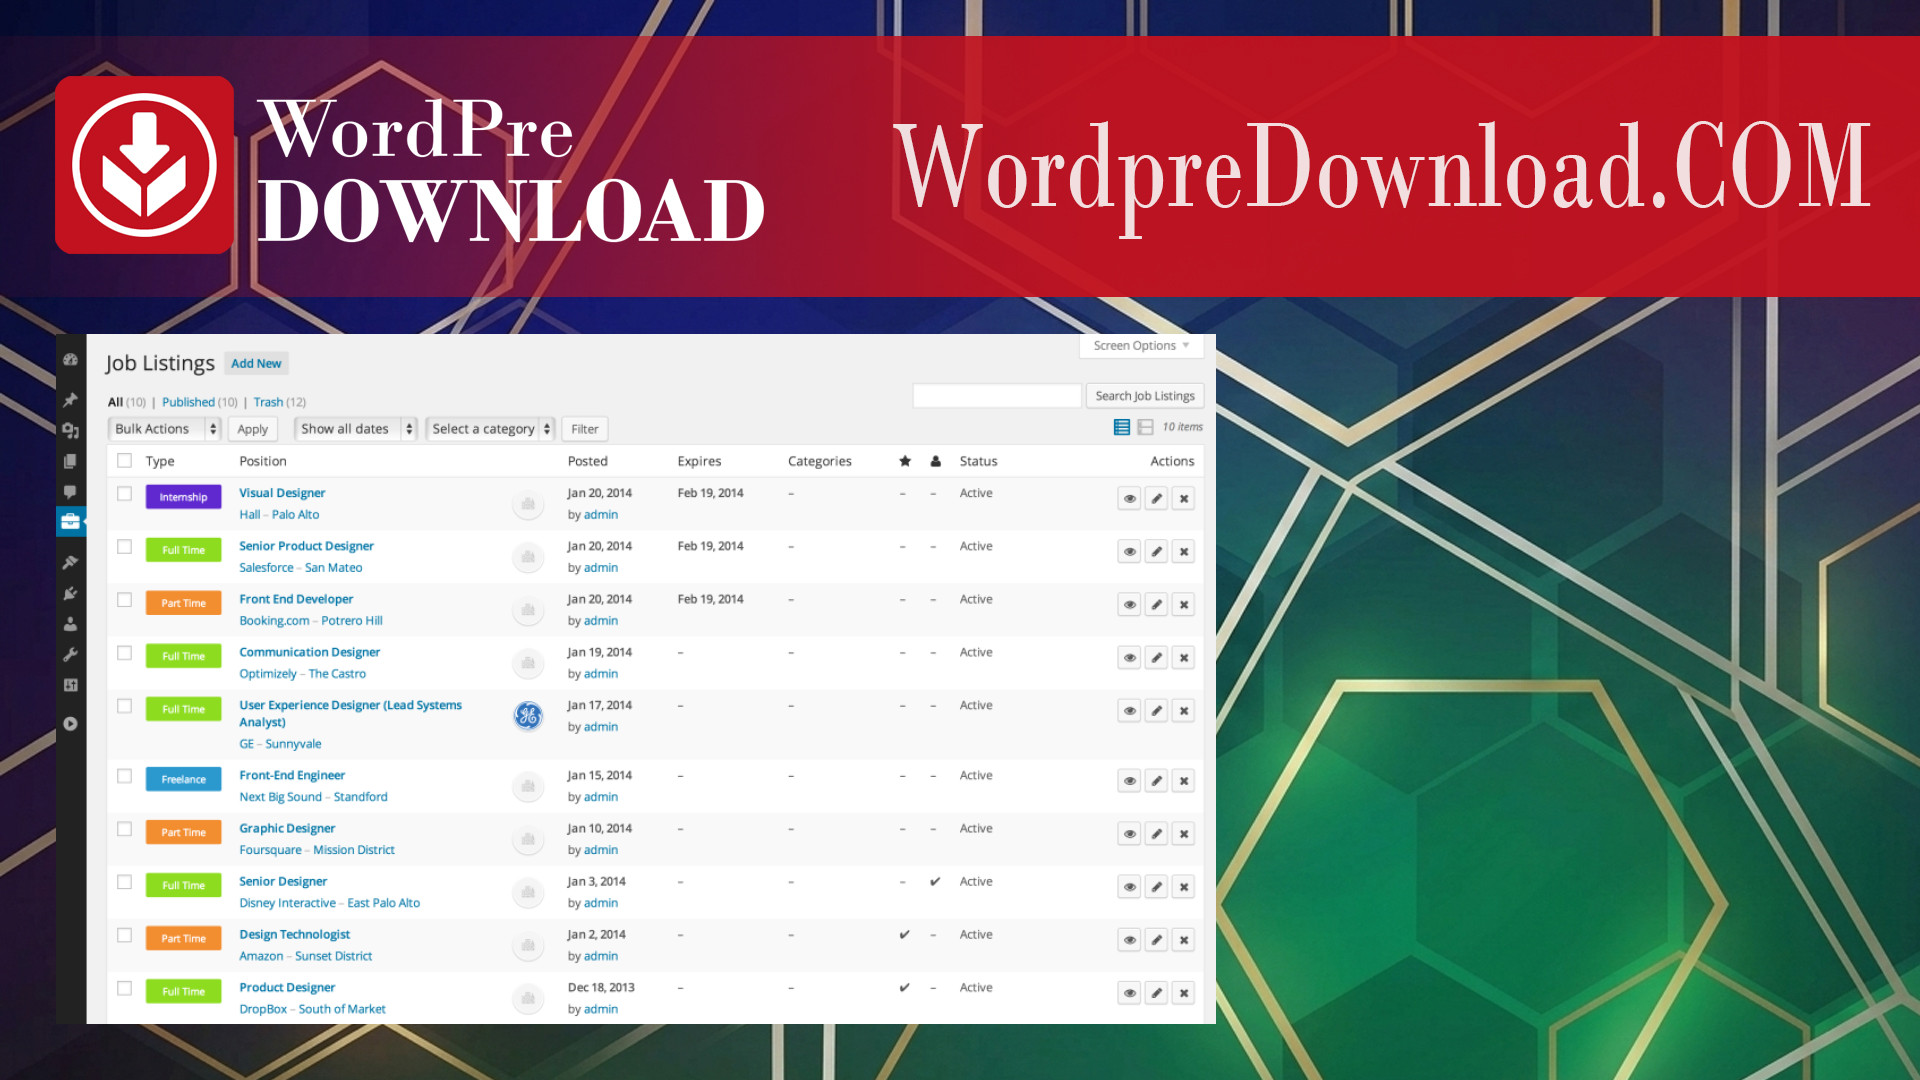Open the Show all dates dropdown

pos(356,428)
